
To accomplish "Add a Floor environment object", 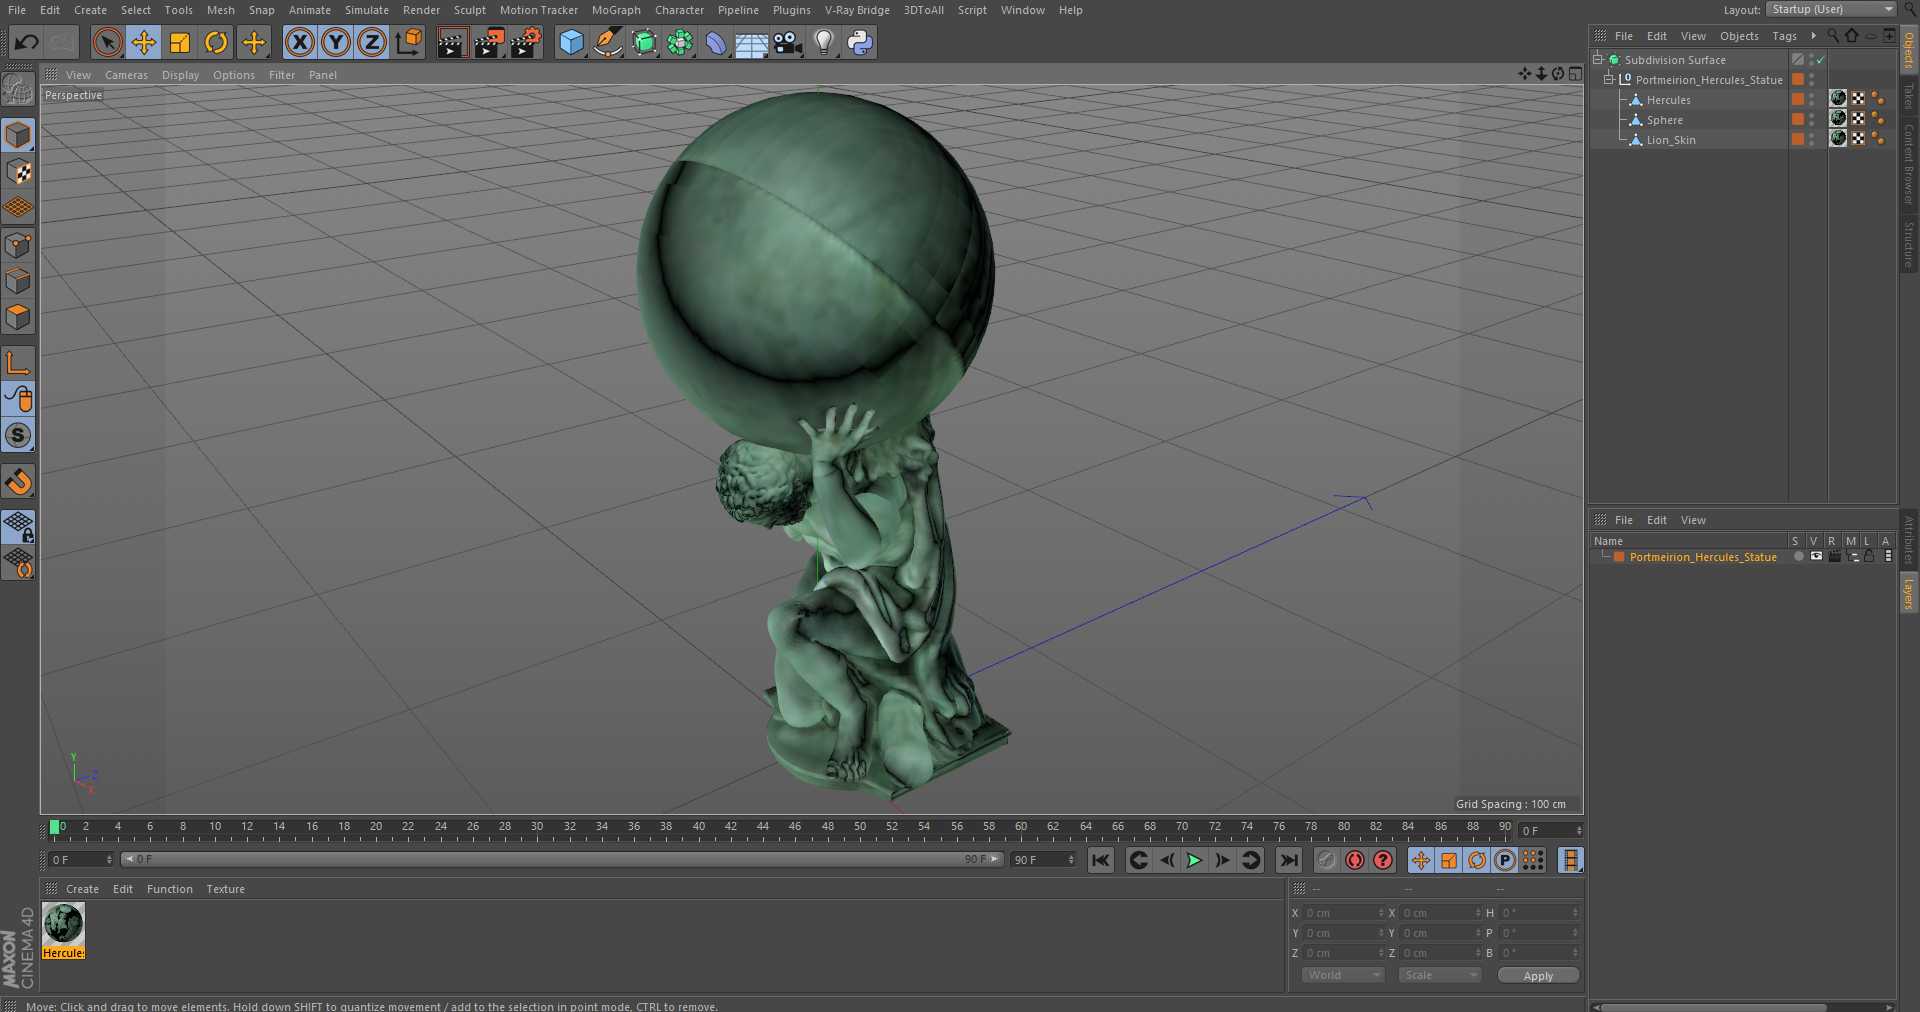I will [x=751, y=42].
